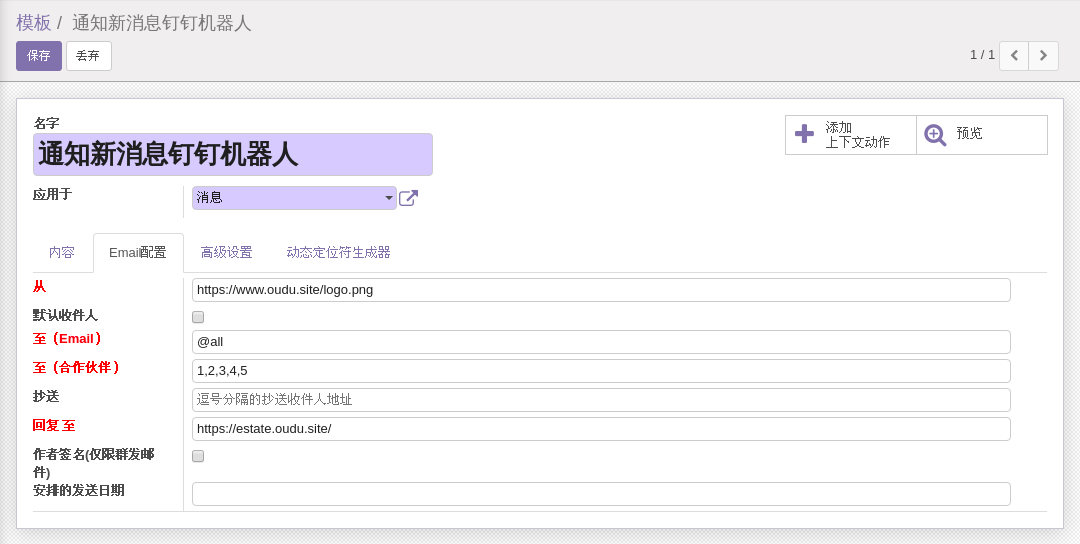Open external link icon beside 消息 dropdown
This screenshot has width=1080, height=544.
pos(408,198)
